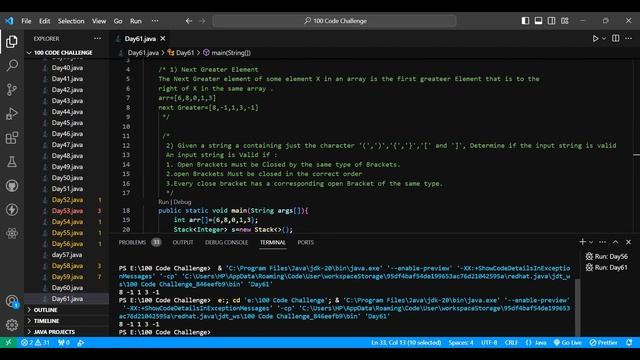The image size is (640, 360).
Task: Open Source Control view icon
Action: click(12, 89)
